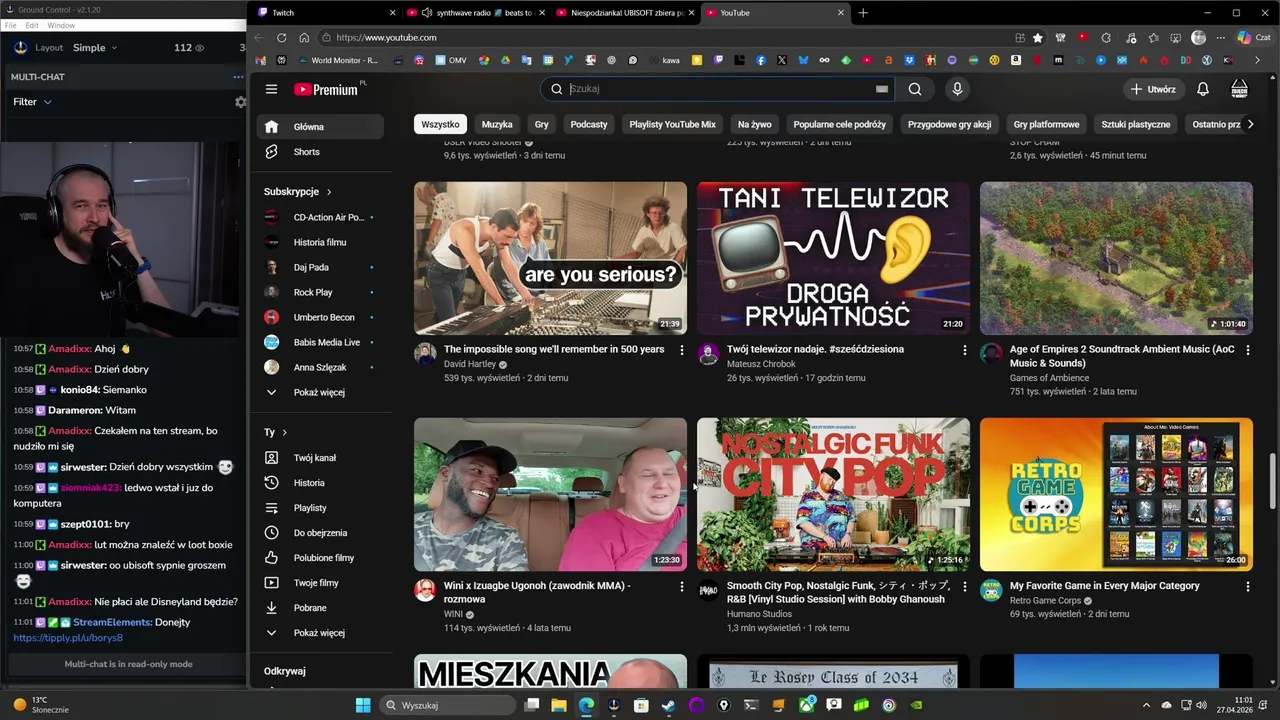
Task: Open Twój kanał in sidebar
Action: click(x=318, y=458)
